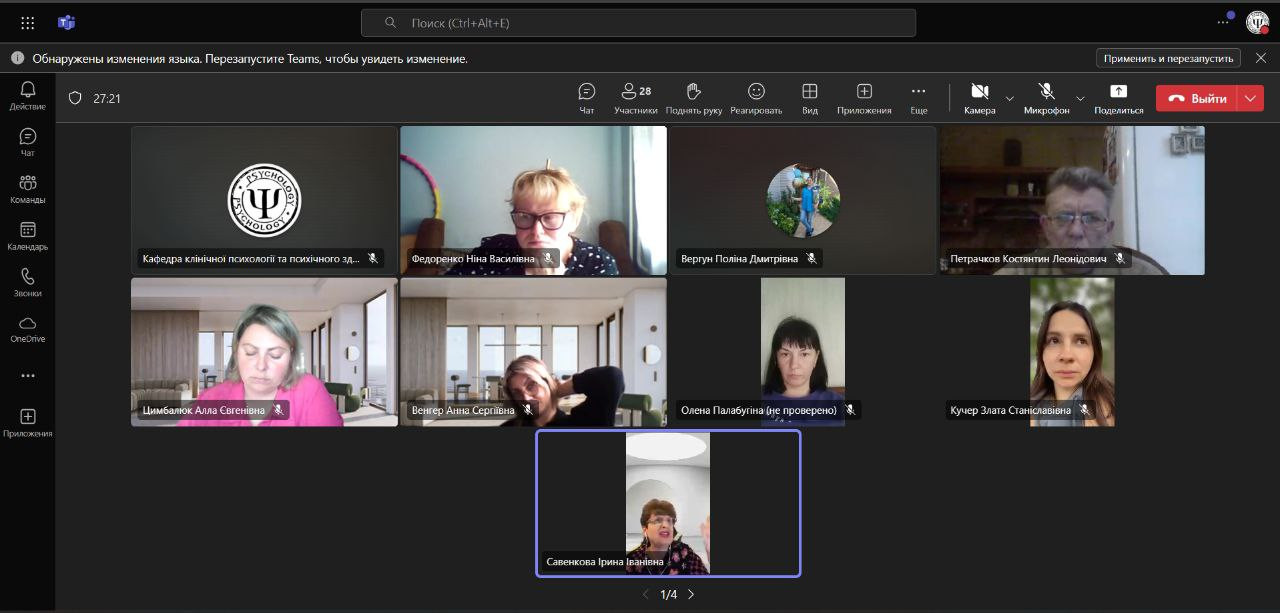Go to next participants page
The height and width of the screenshot is (613, 1280).
click(x=691, y=594)
